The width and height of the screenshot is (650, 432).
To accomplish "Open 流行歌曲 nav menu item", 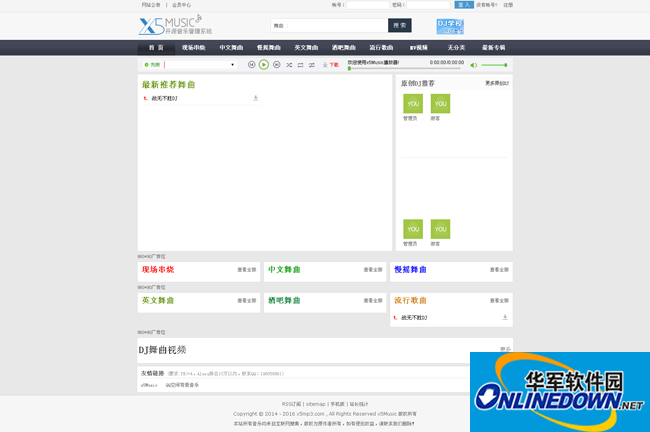I will point(381,48).
